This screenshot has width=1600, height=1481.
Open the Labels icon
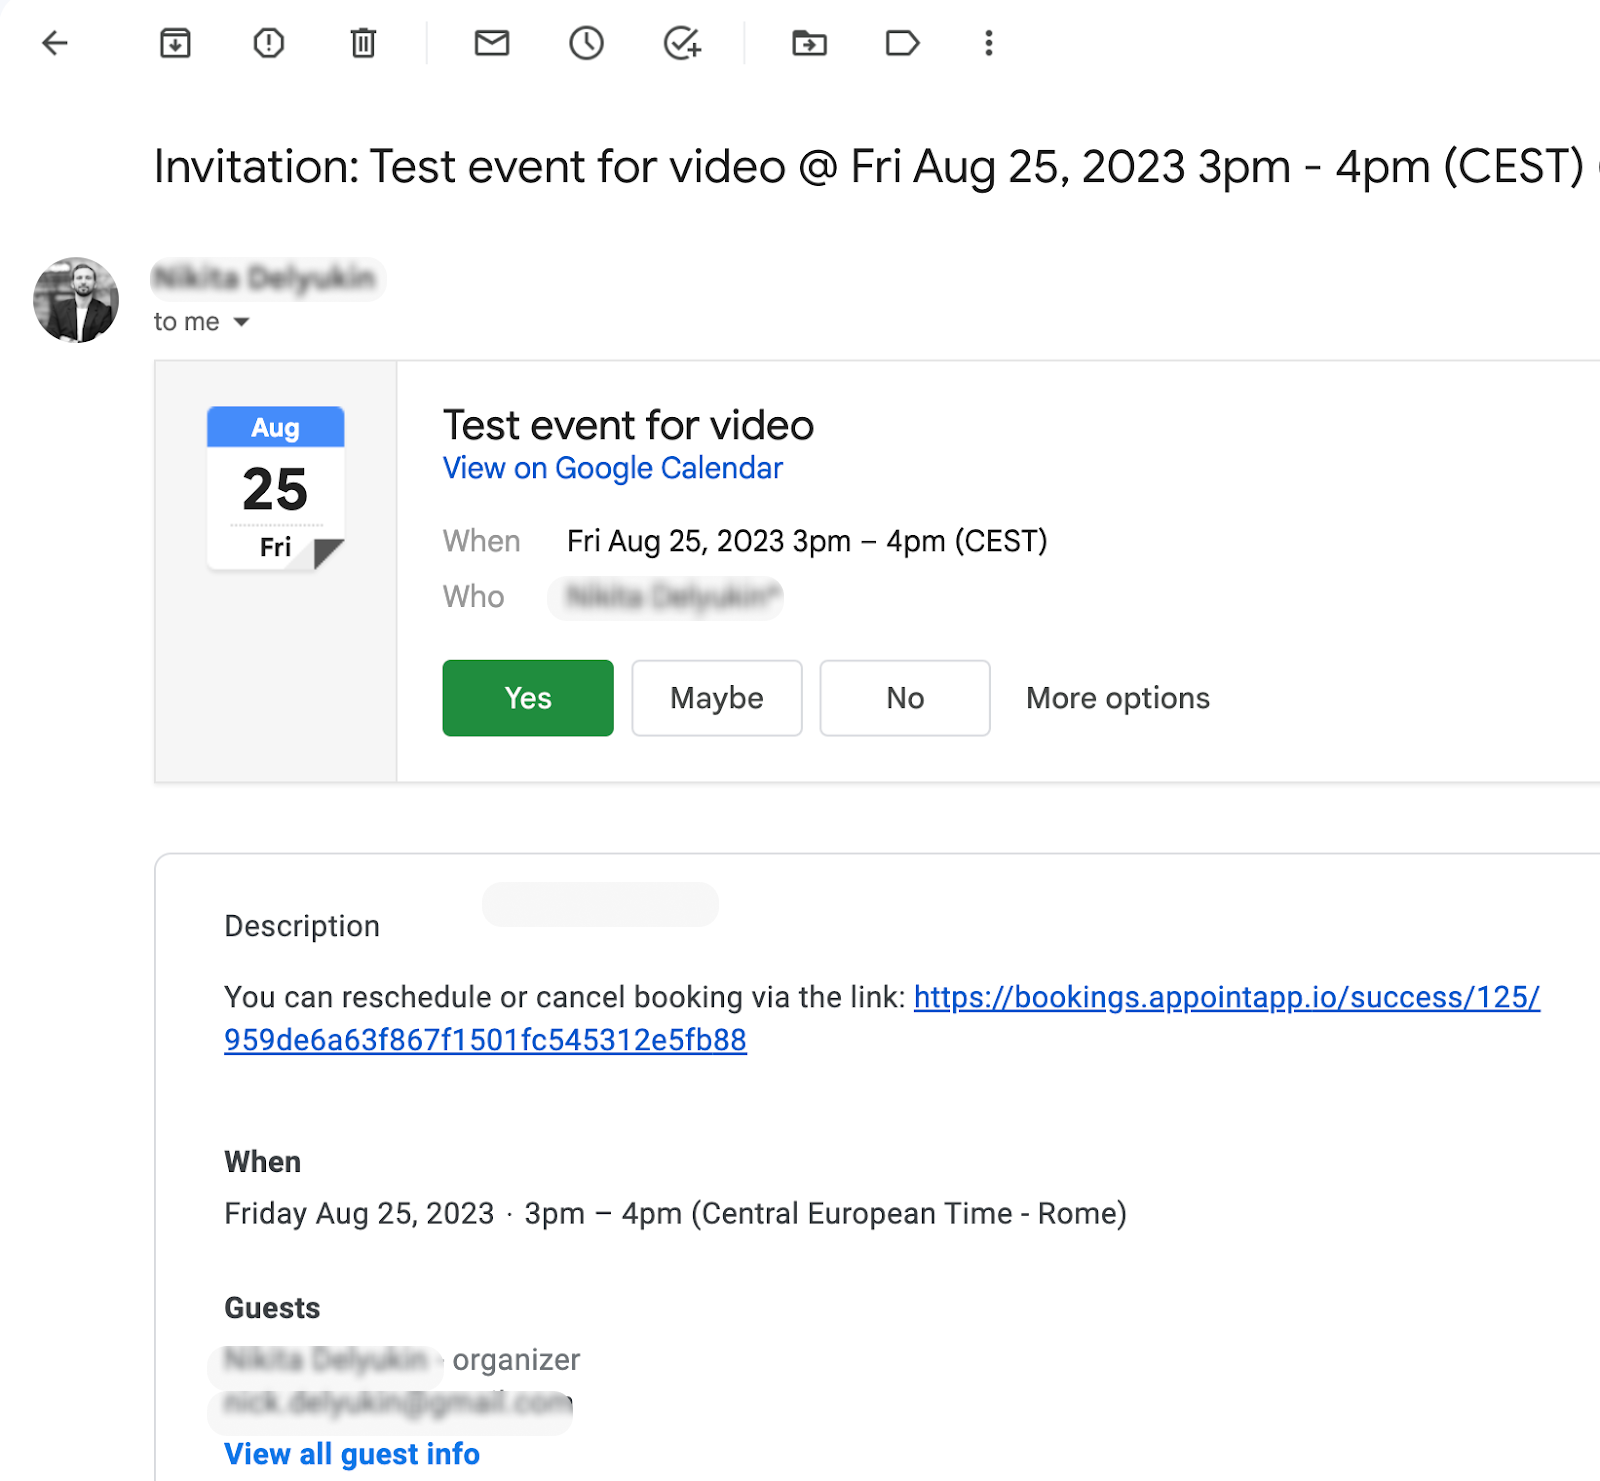tap(903, 43)
